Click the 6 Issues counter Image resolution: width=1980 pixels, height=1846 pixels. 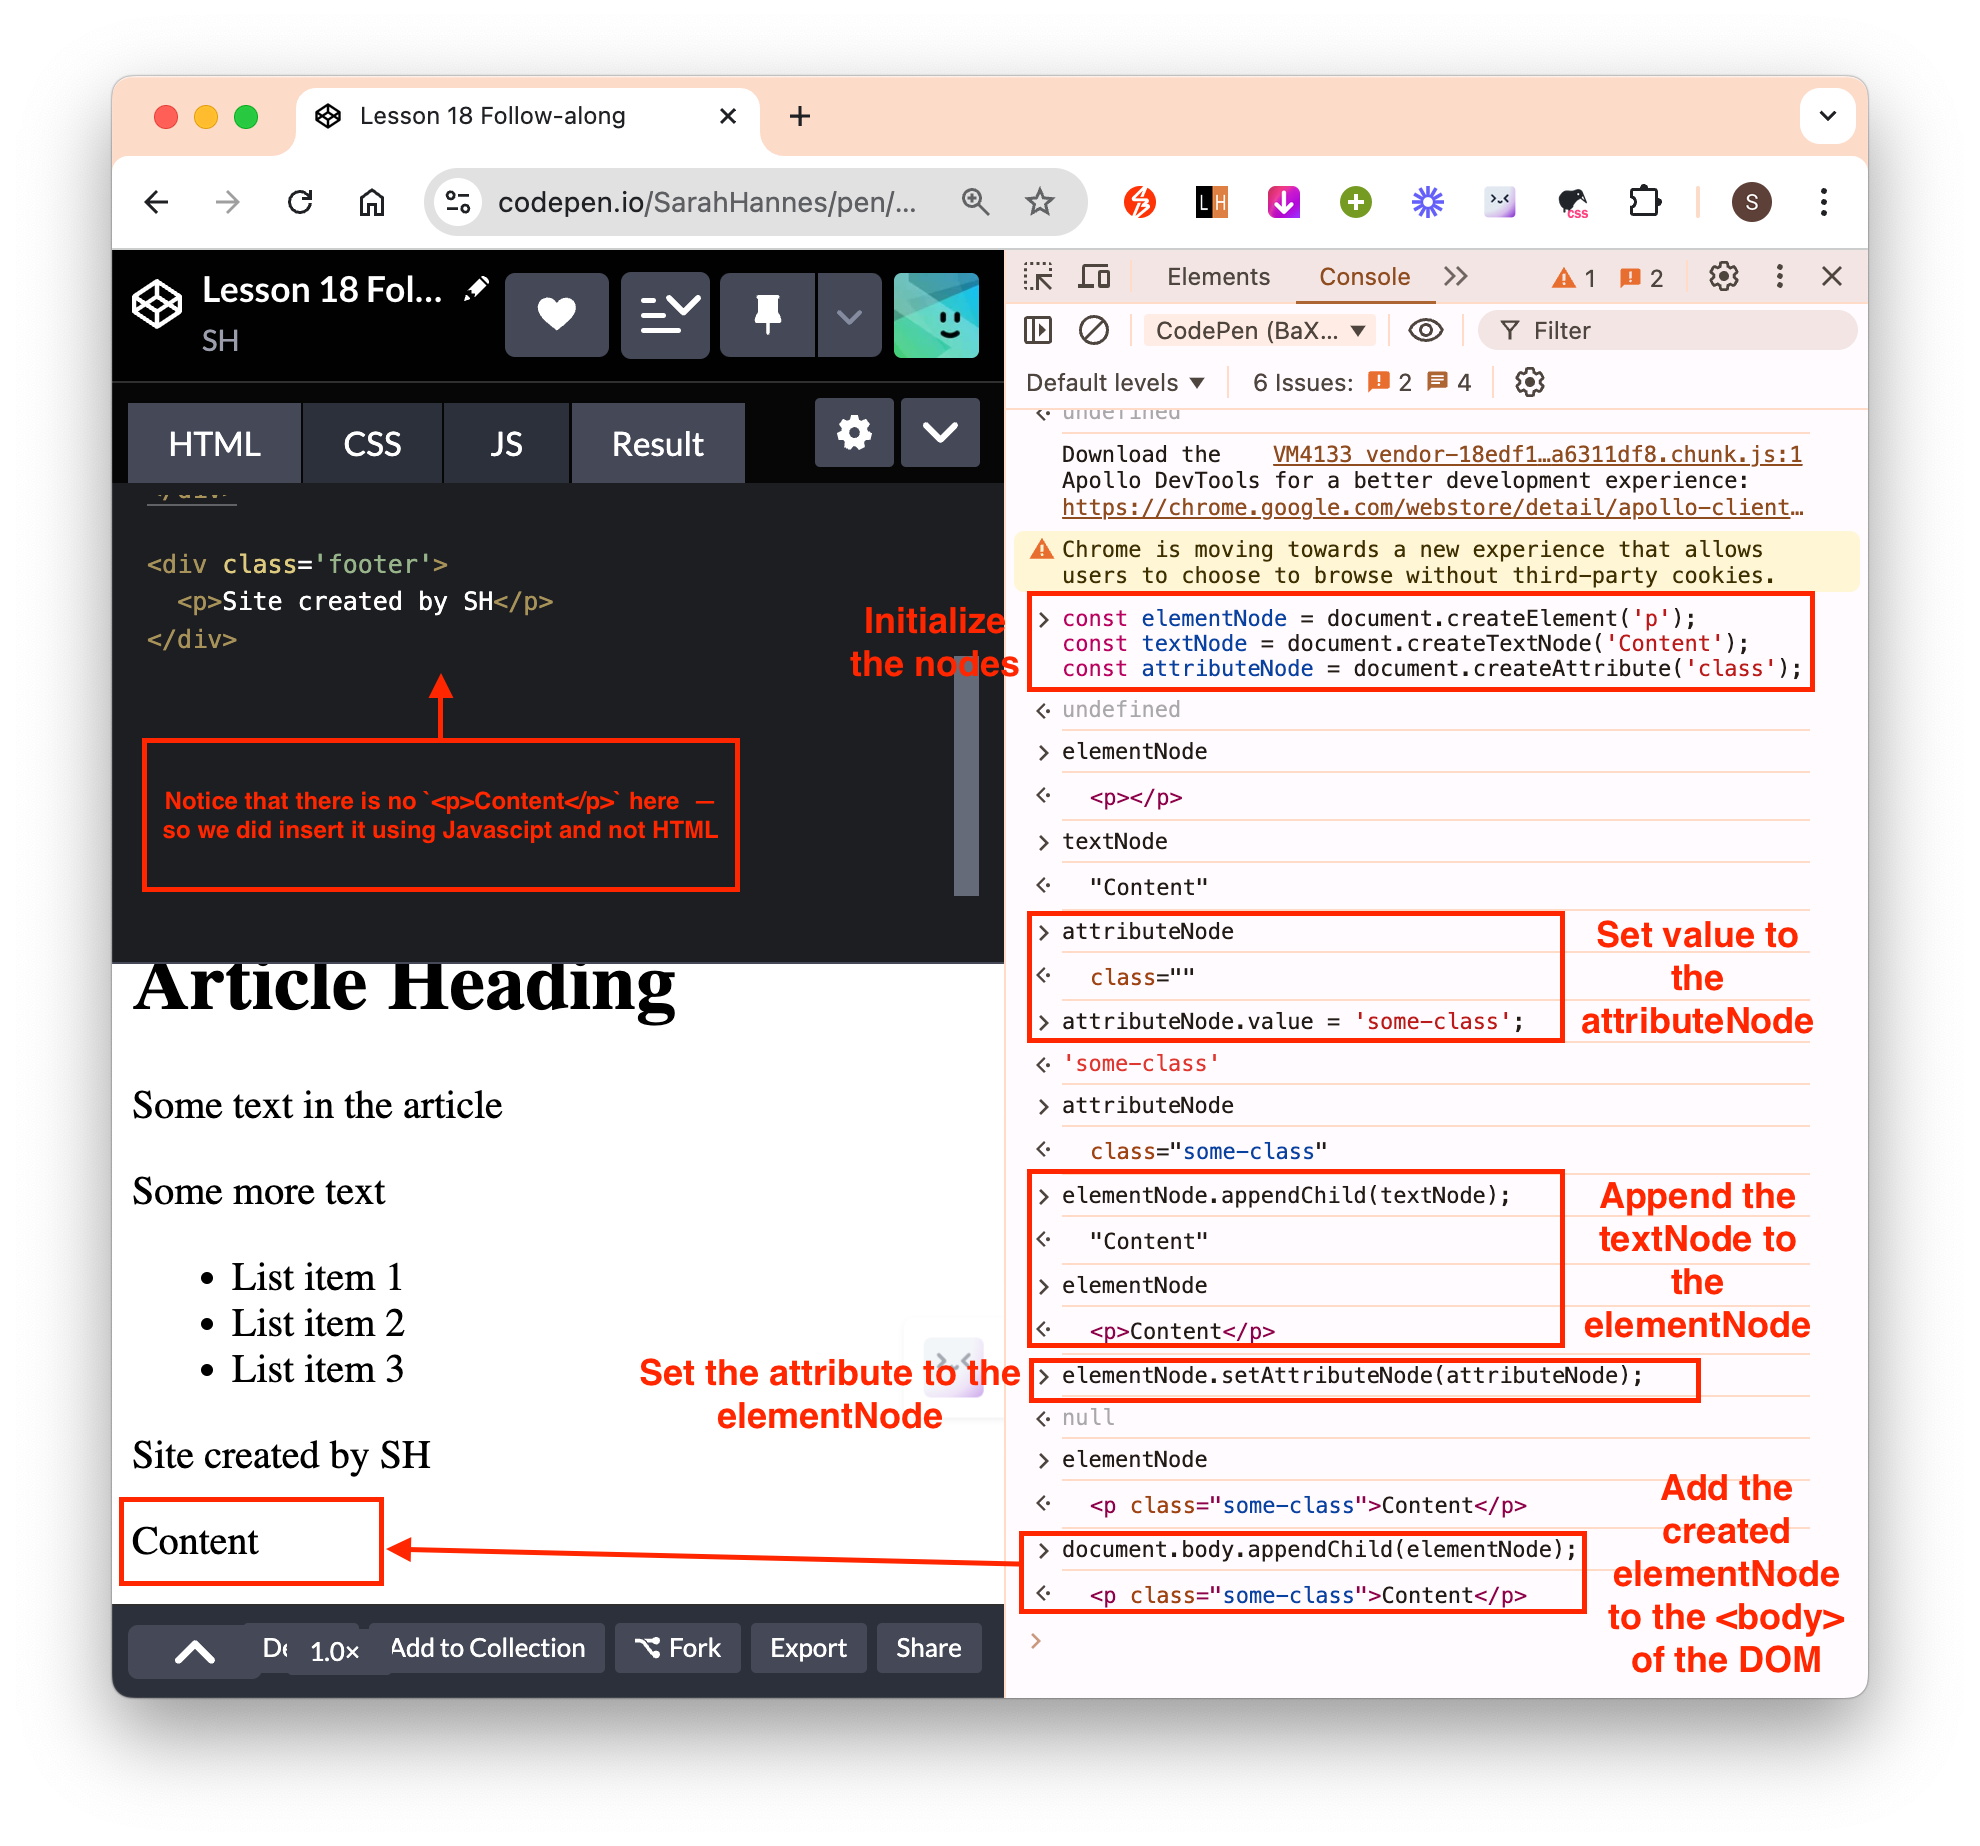click(1361, 382)
